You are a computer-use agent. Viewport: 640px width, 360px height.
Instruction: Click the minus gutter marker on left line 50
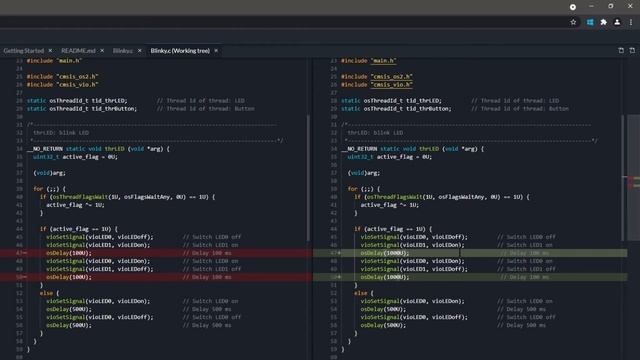click(25, 277)
